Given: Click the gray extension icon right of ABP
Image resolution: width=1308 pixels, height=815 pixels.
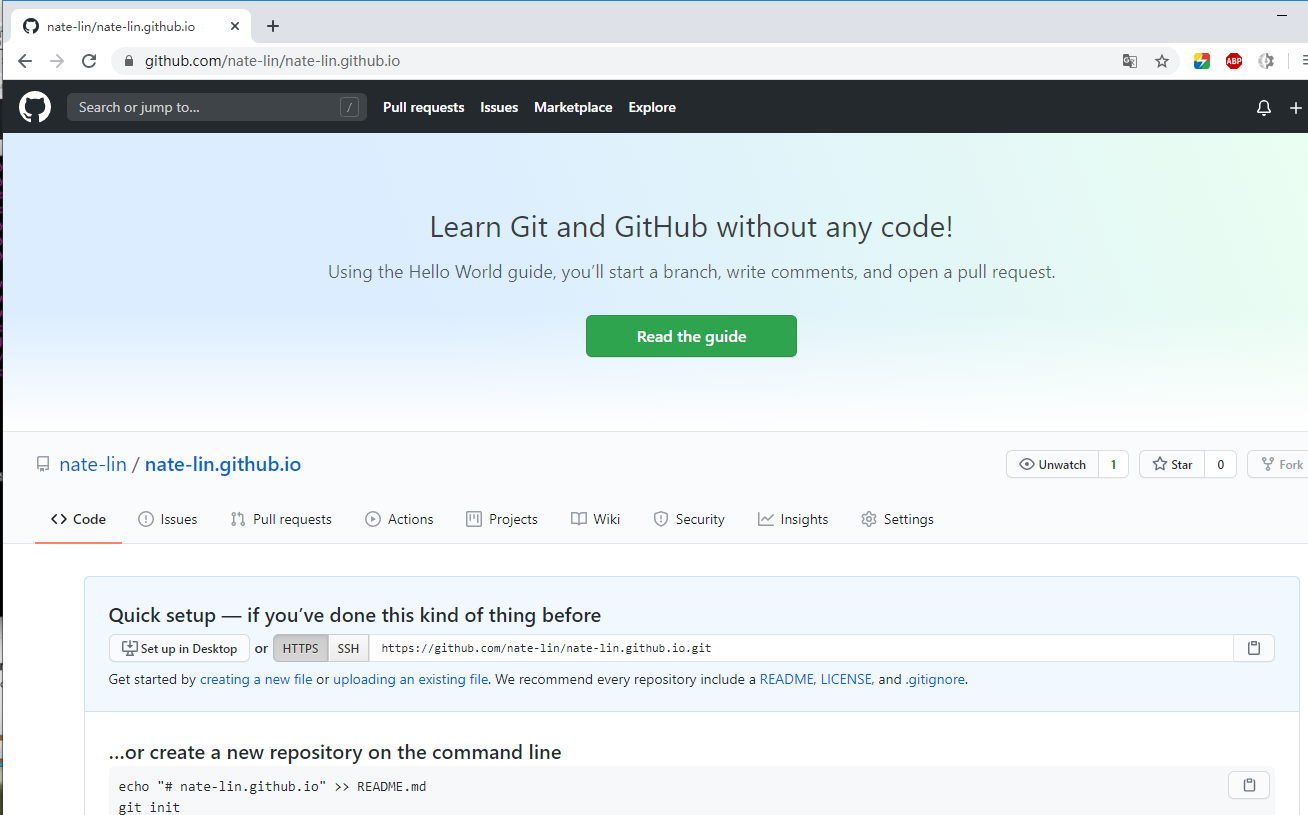Looking at the screenshot, I should tap(1266, 61).
